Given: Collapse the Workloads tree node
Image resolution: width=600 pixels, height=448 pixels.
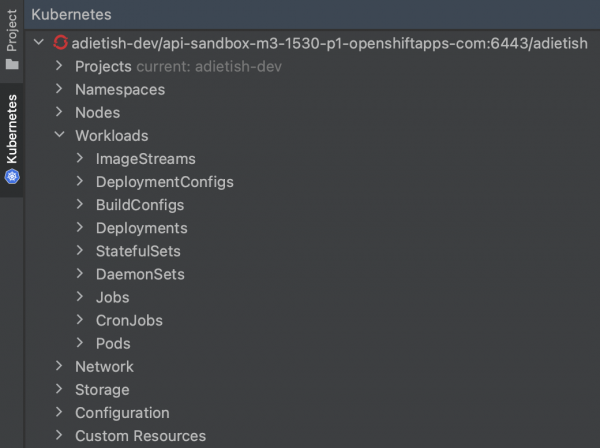Looking at the screenshot, I should [x=60, y=136].
